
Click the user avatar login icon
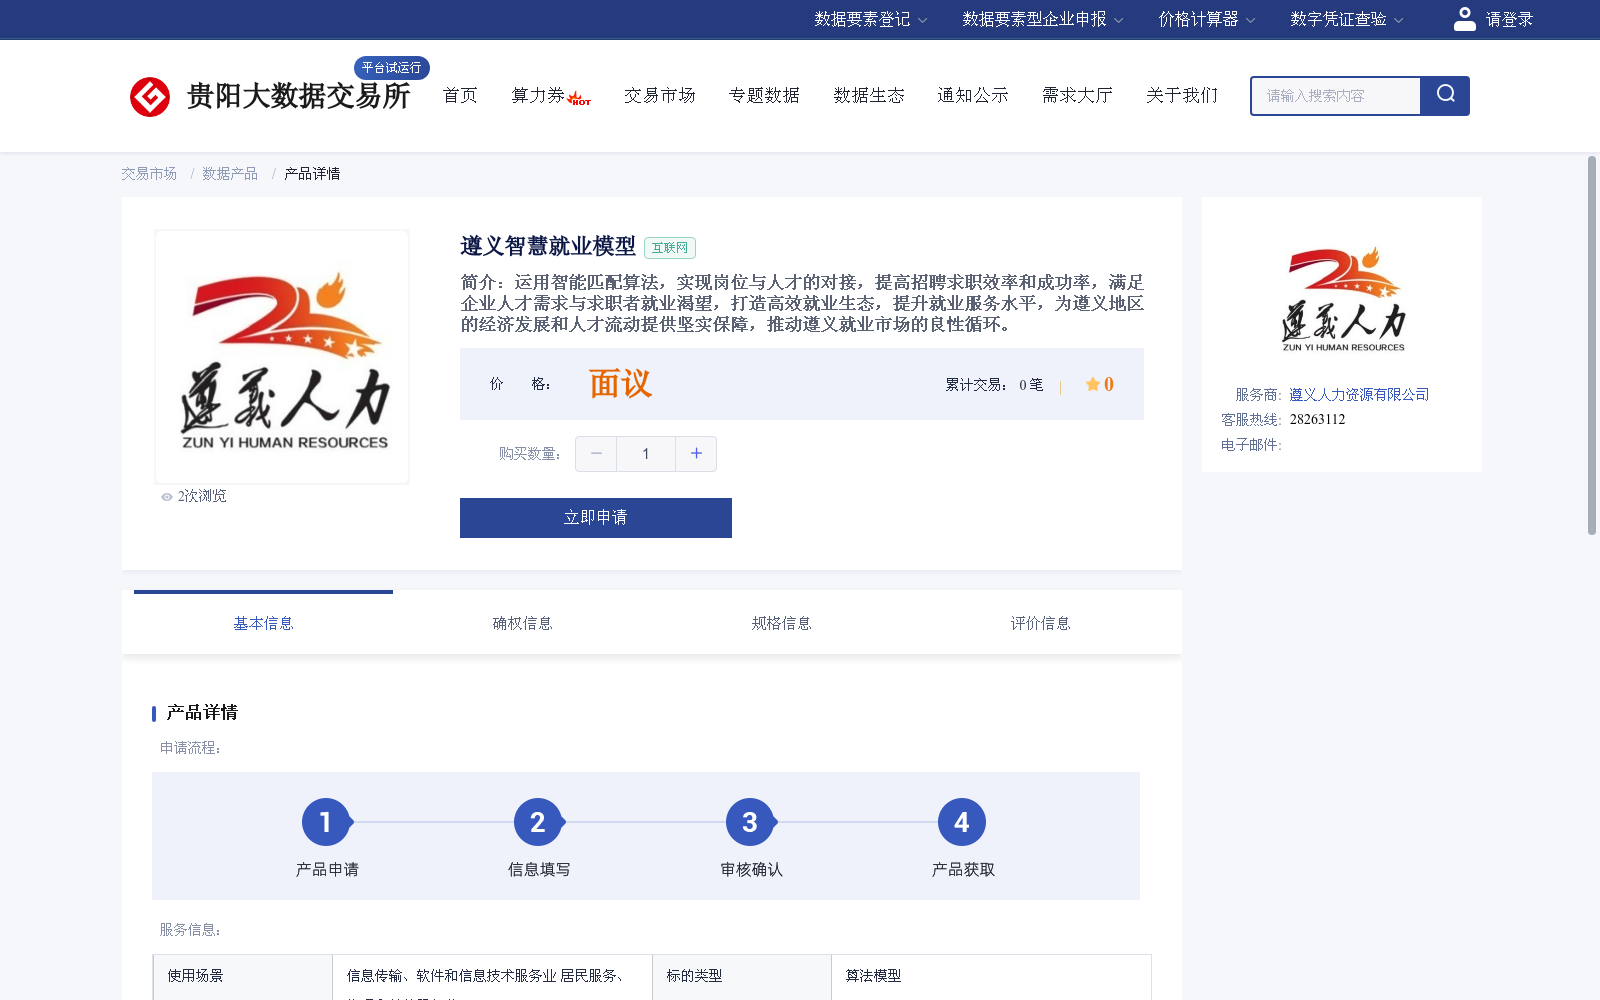pos(1464,19)
